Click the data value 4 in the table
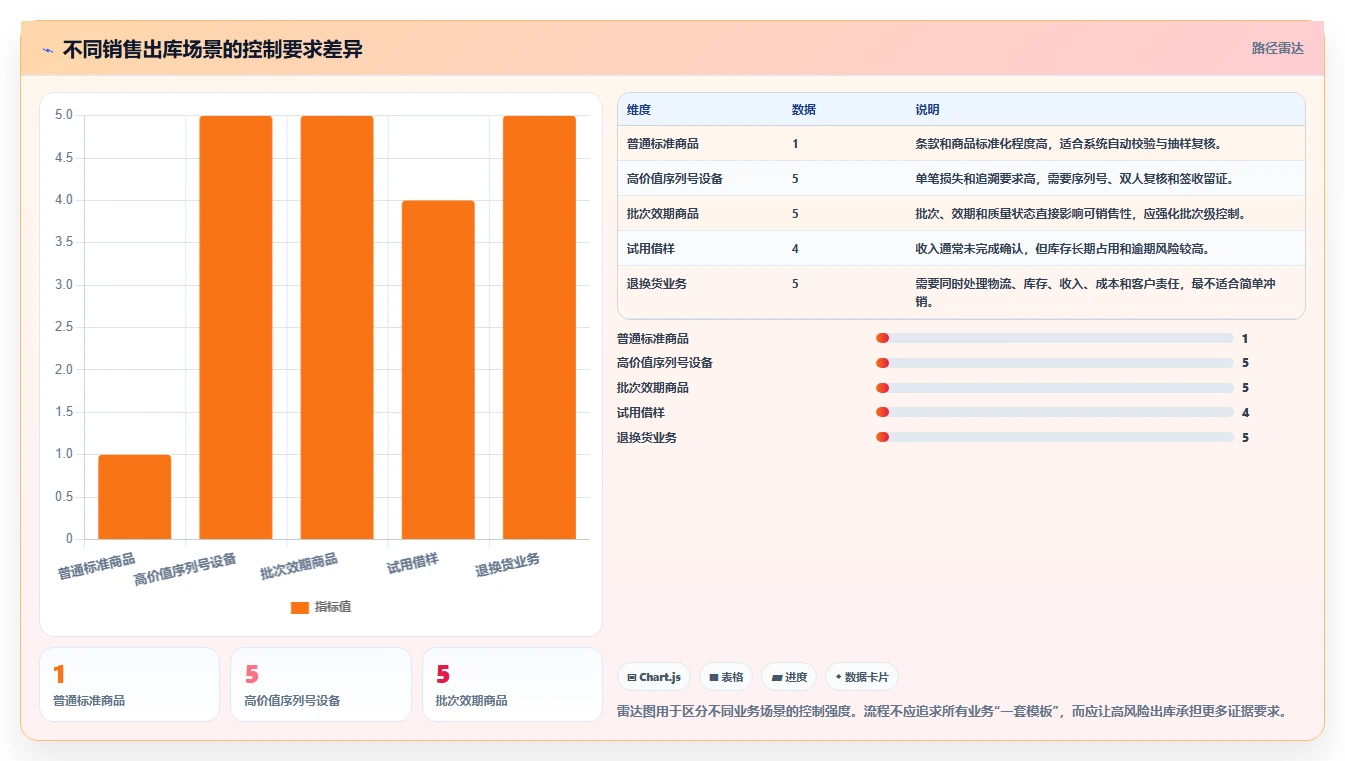 point(795,249)
